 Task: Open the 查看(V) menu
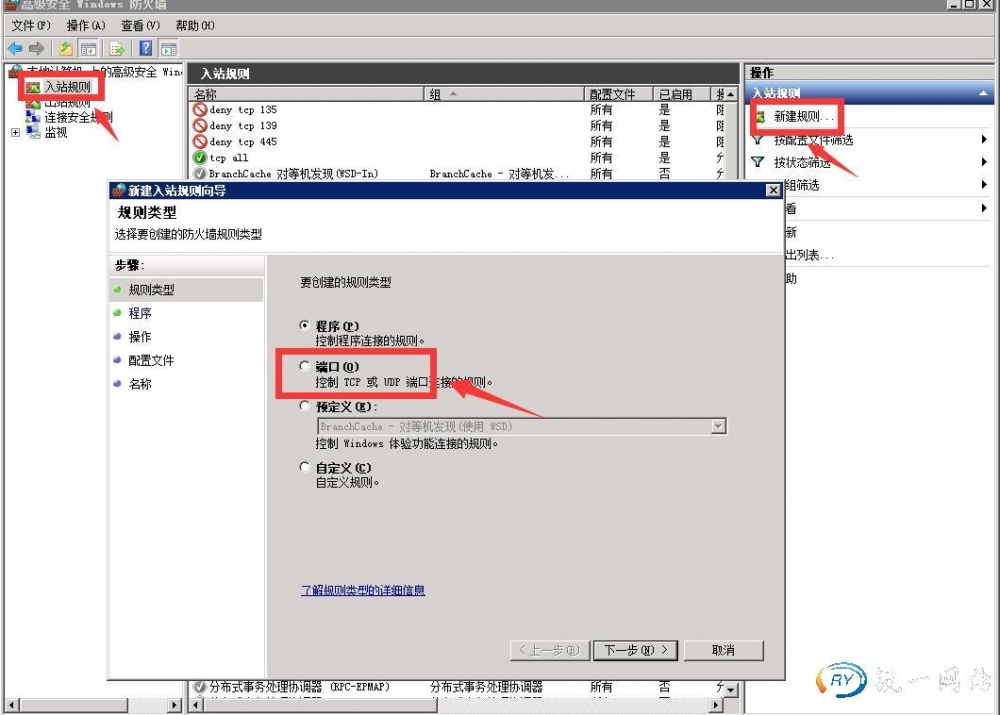[140, 25]
